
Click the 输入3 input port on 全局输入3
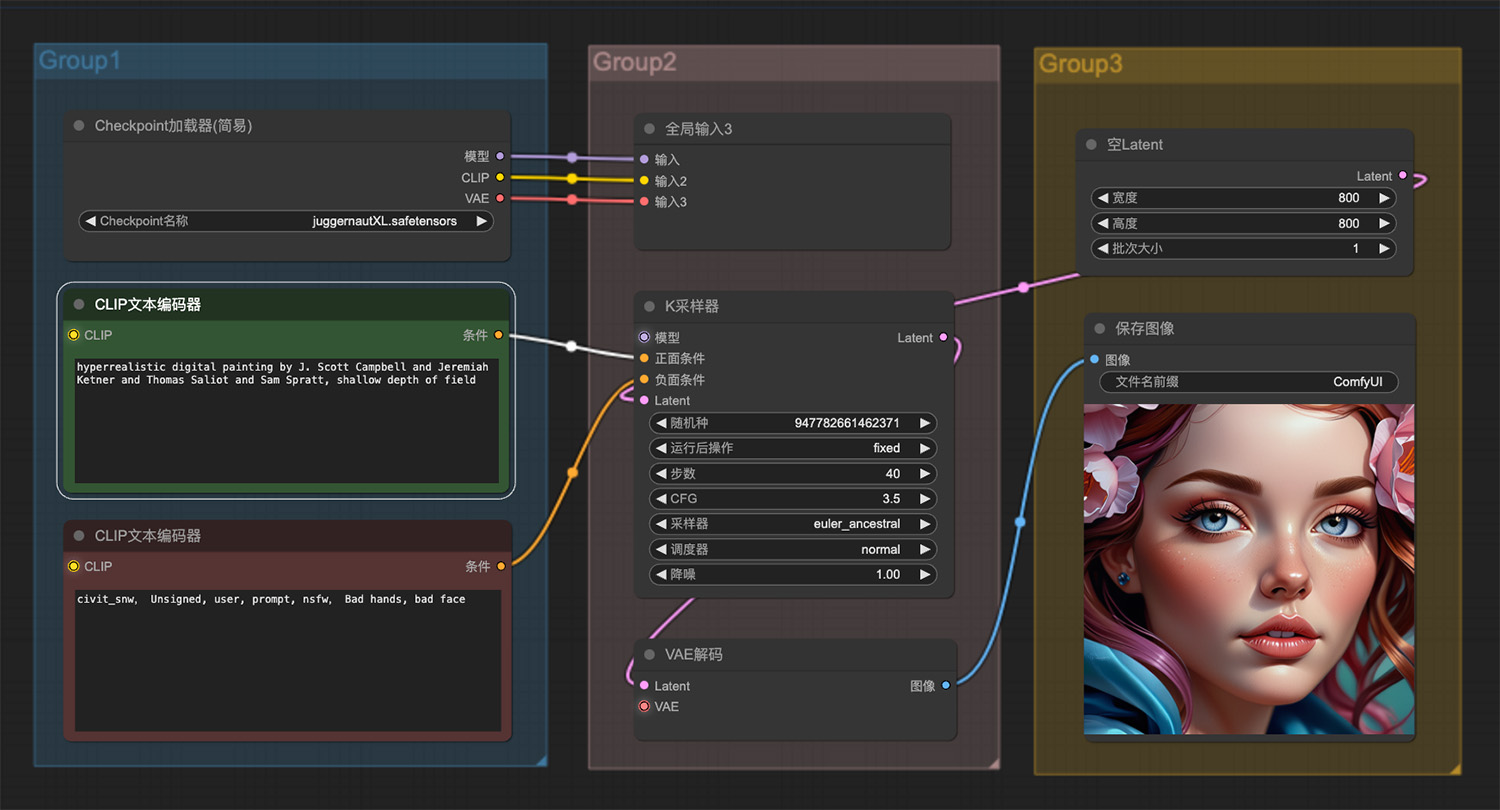click(x=644, y=202)
